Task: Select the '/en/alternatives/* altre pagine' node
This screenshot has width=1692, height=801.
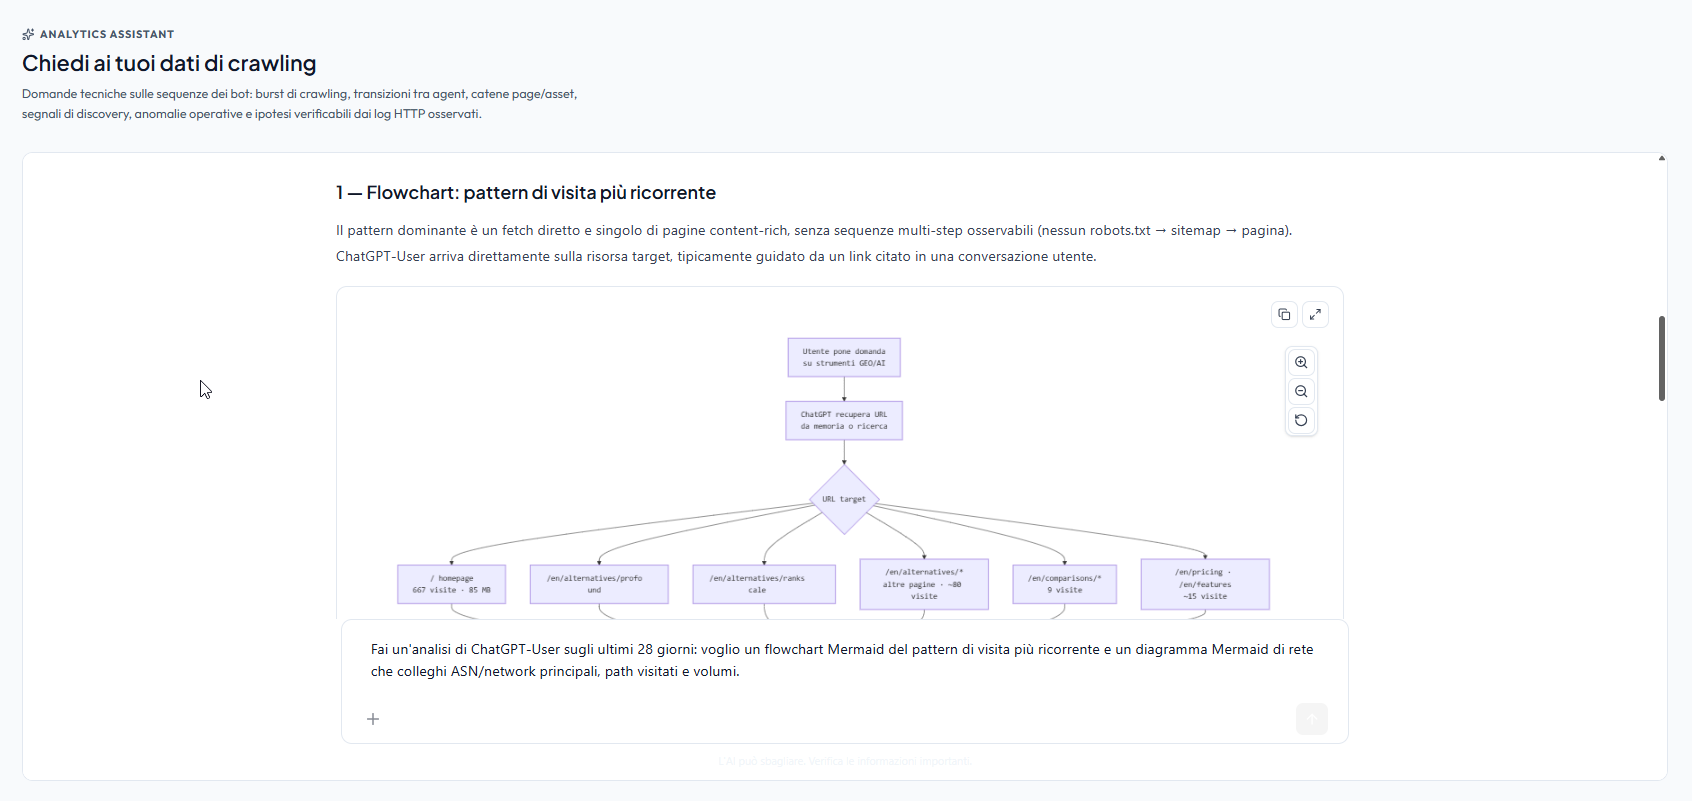Action: click(924, 584)
